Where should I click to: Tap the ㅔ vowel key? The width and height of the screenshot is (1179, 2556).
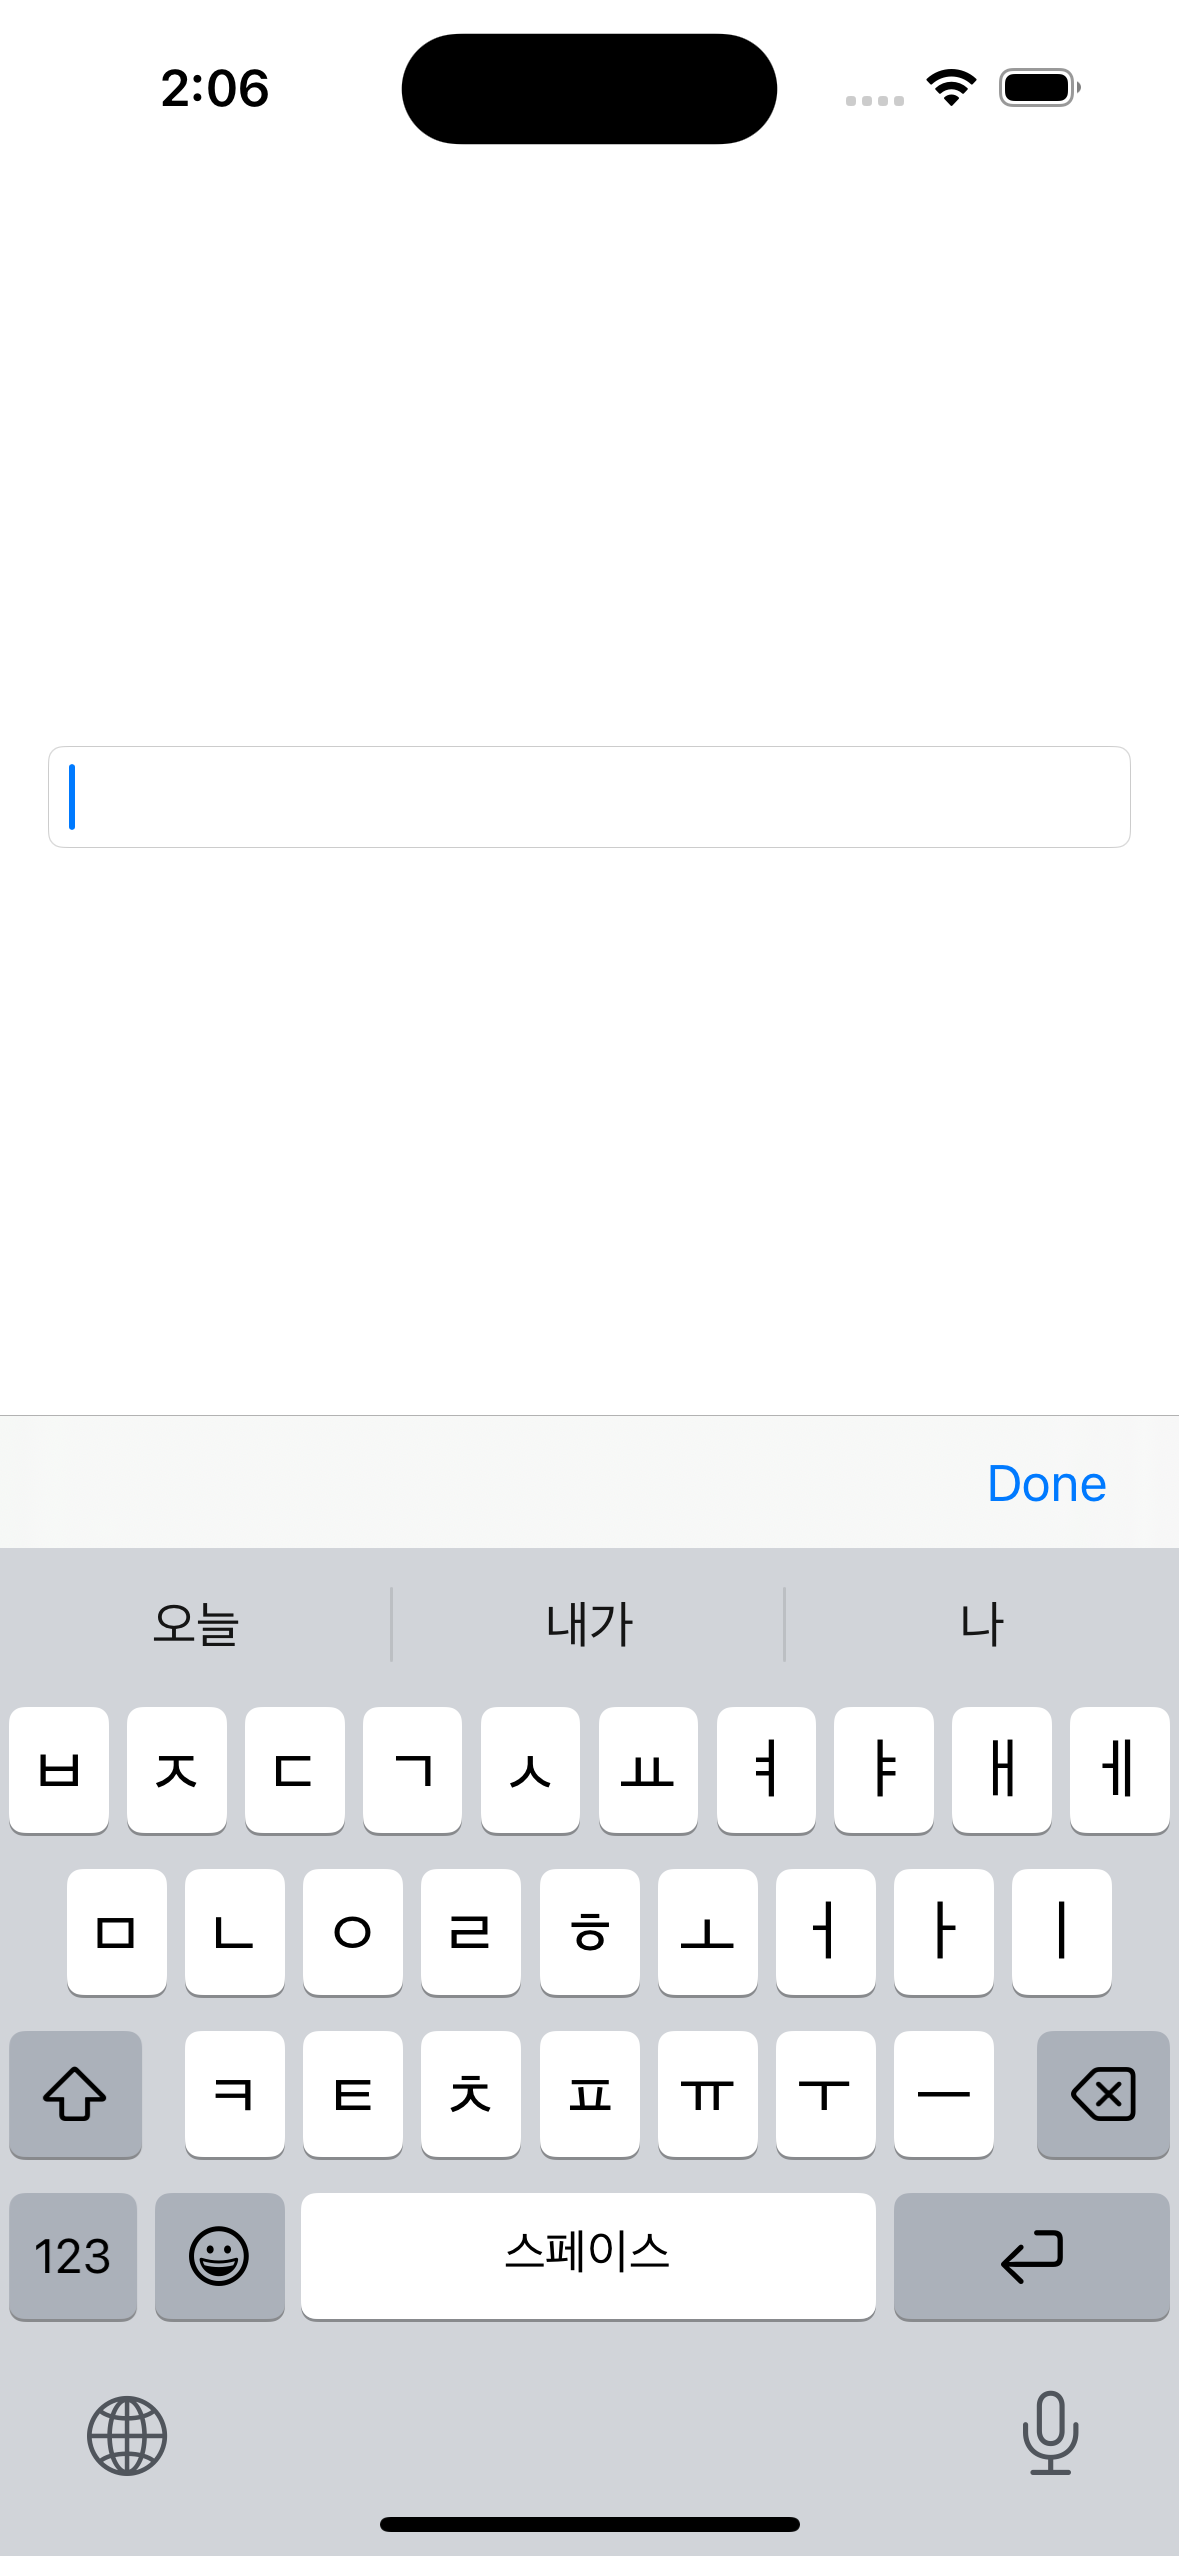pos(1120,1770)
